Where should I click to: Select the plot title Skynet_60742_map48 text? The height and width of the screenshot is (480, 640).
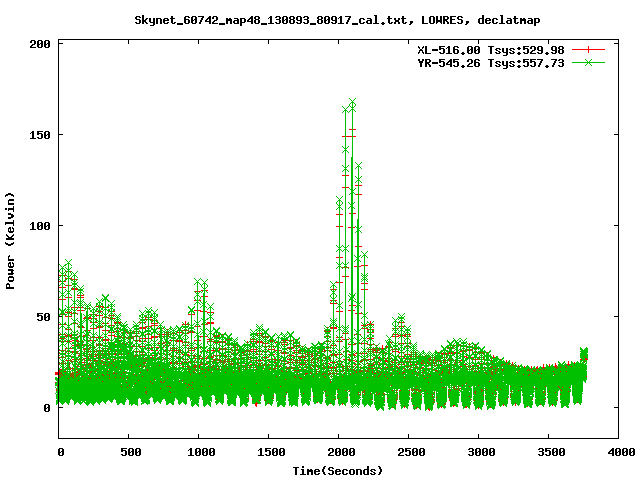(x=337, y=20)
